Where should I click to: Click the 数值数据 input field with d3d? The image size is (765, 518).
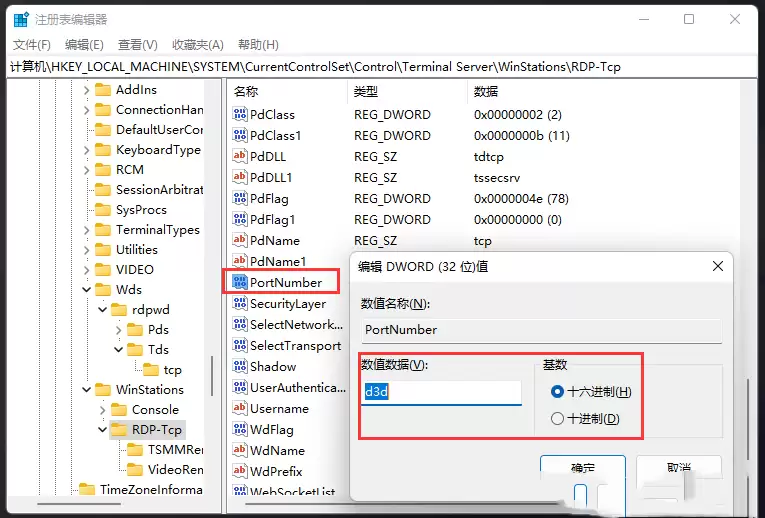pyautogui.click(x=441, y=392)
